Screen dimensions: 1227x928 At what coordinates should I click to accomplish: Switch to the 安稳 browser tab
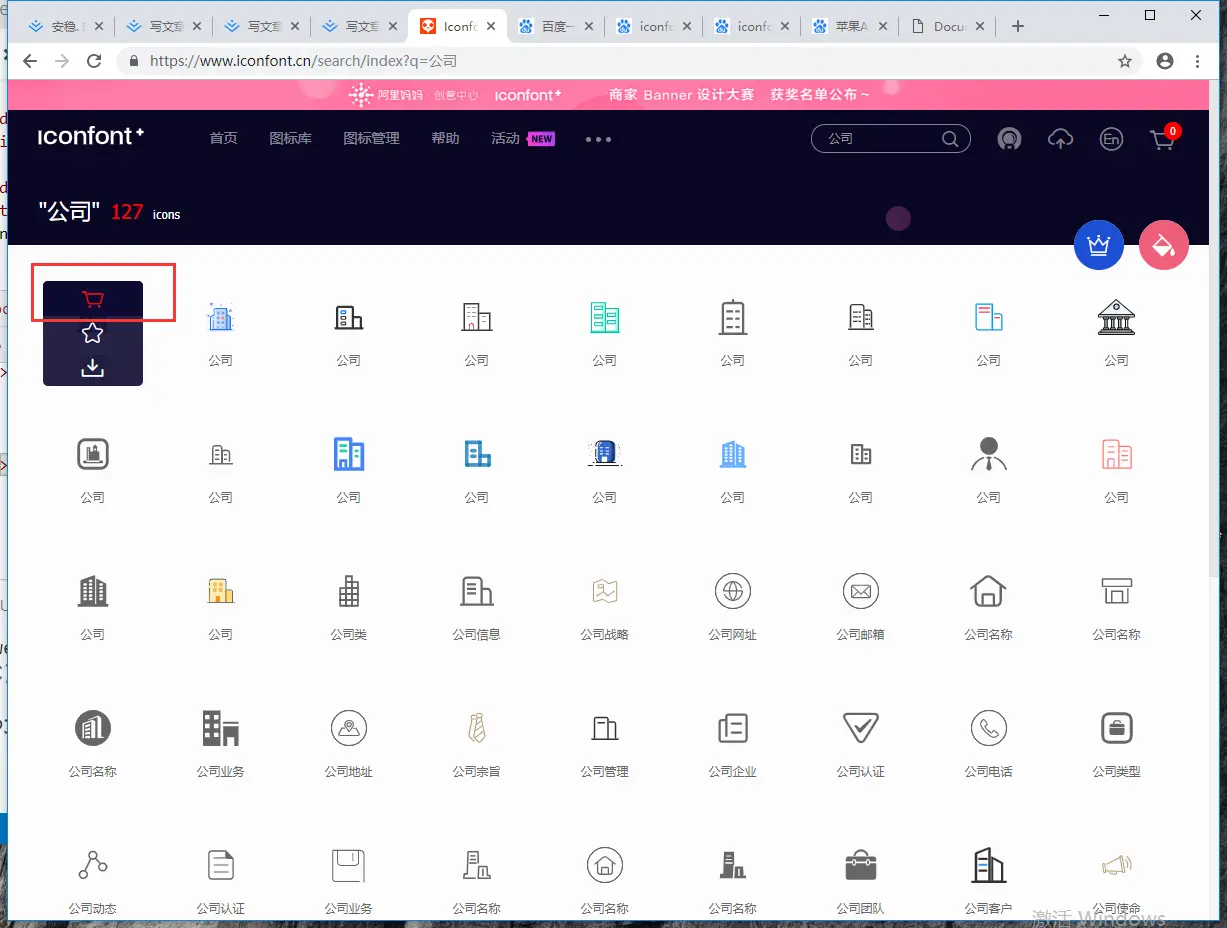click(65, 27)
